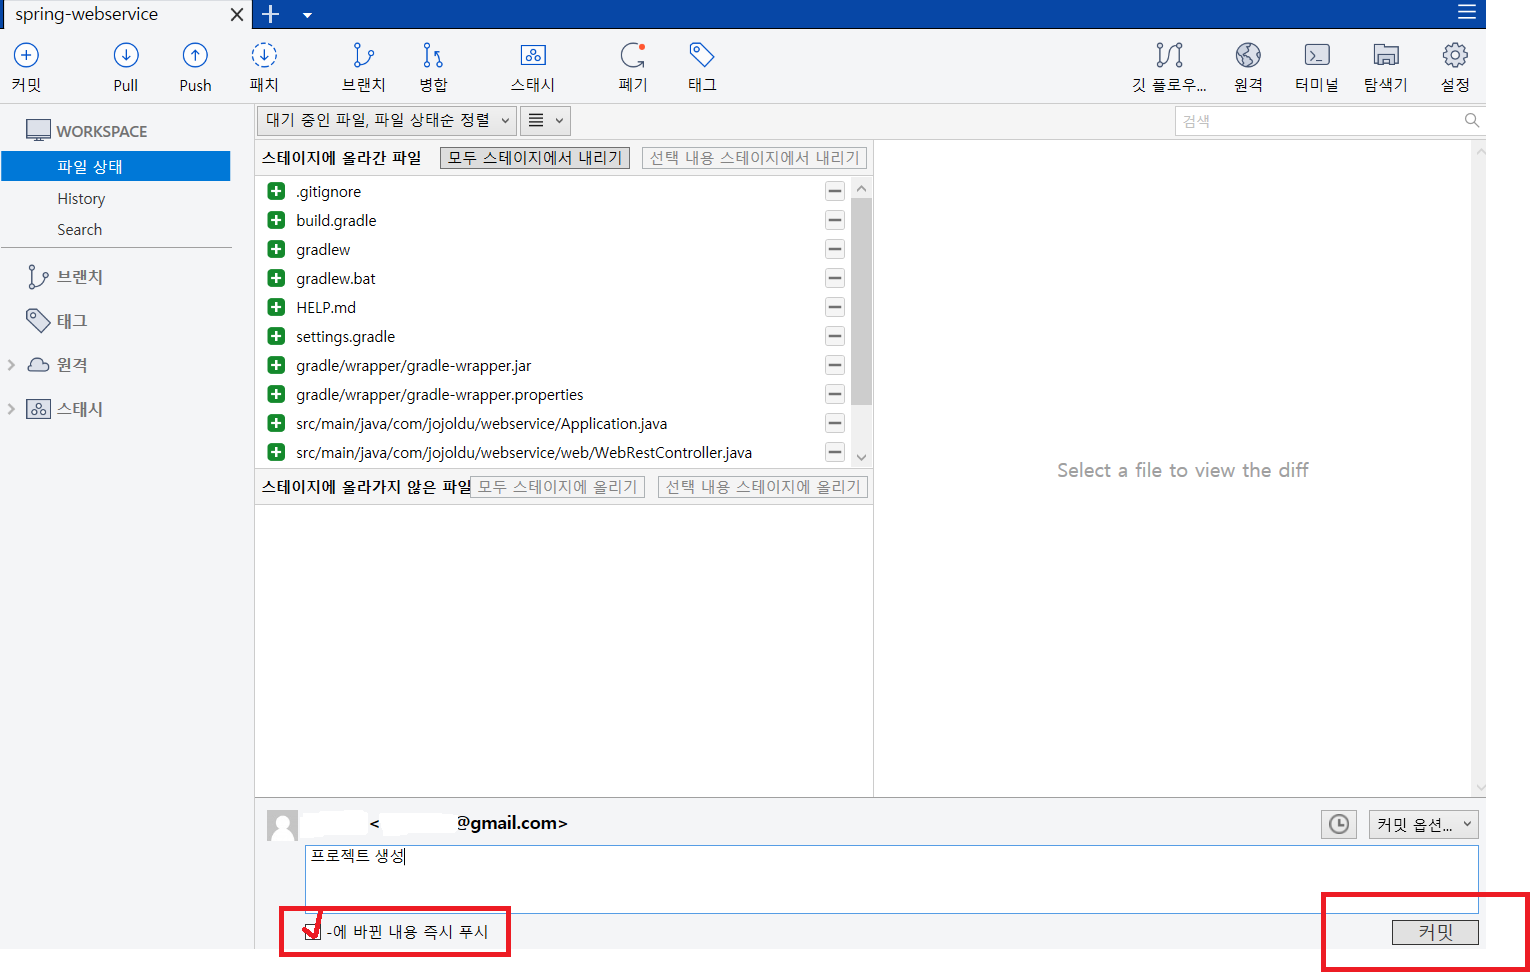The height and width of the screenshot is (978, 1535).
Task: Click staged files scrollbar up arrow
Action: tap(862, 188)
